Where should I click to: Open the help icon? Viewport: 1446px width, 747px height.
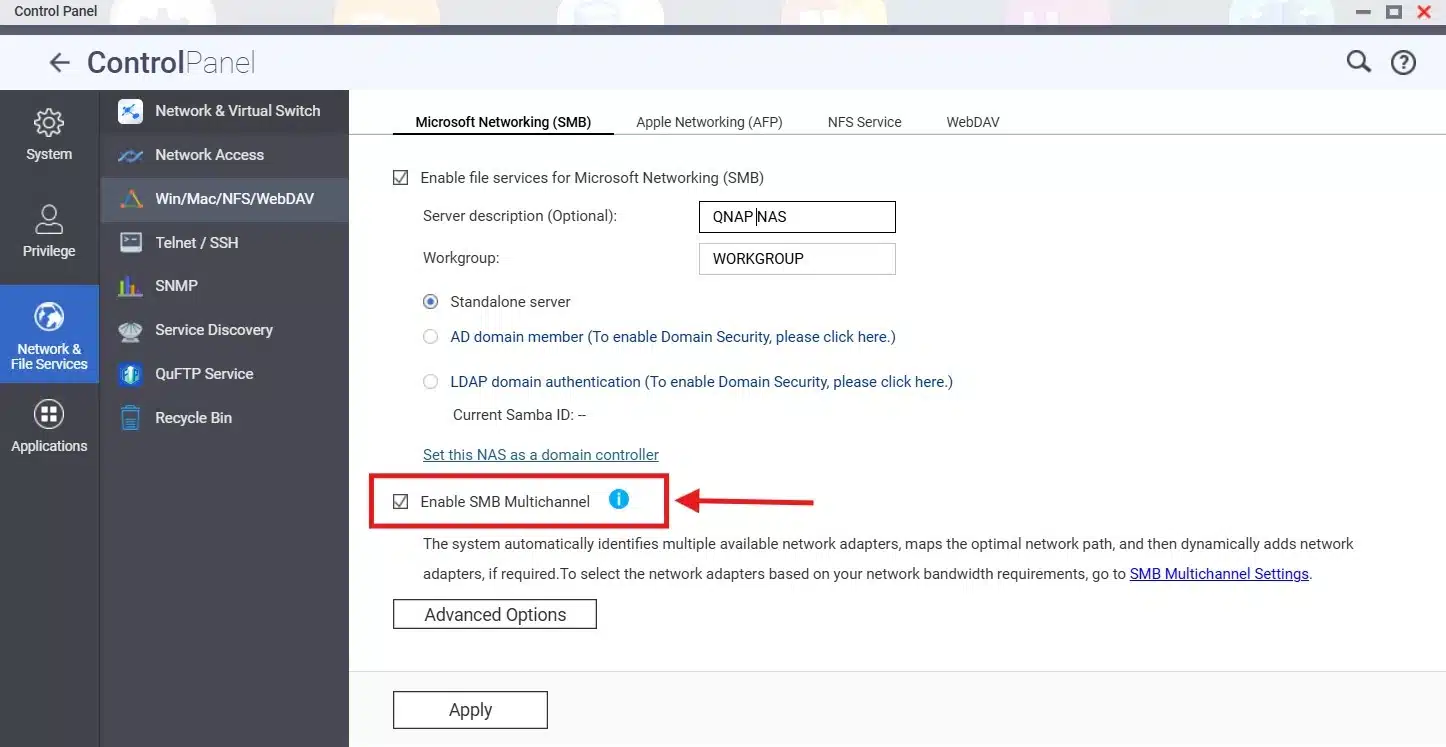coord(1403,61)
